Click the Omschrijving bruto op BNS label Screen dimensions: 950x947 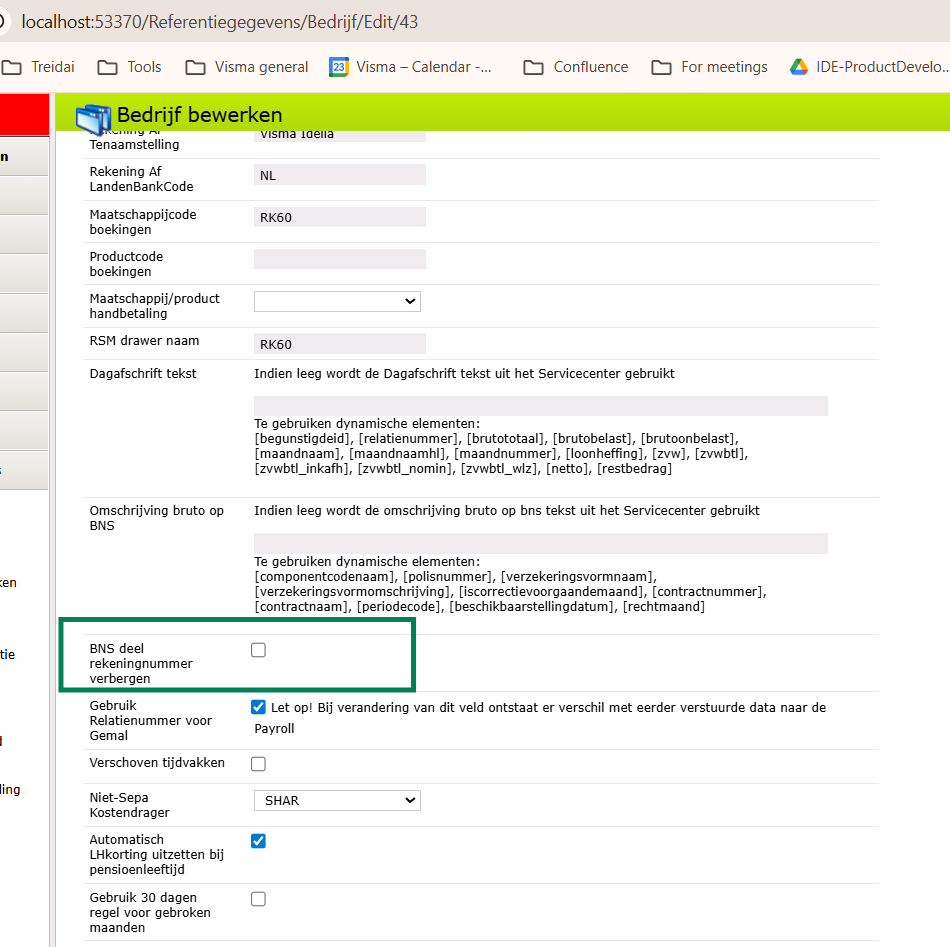click(x=157, y=518)
